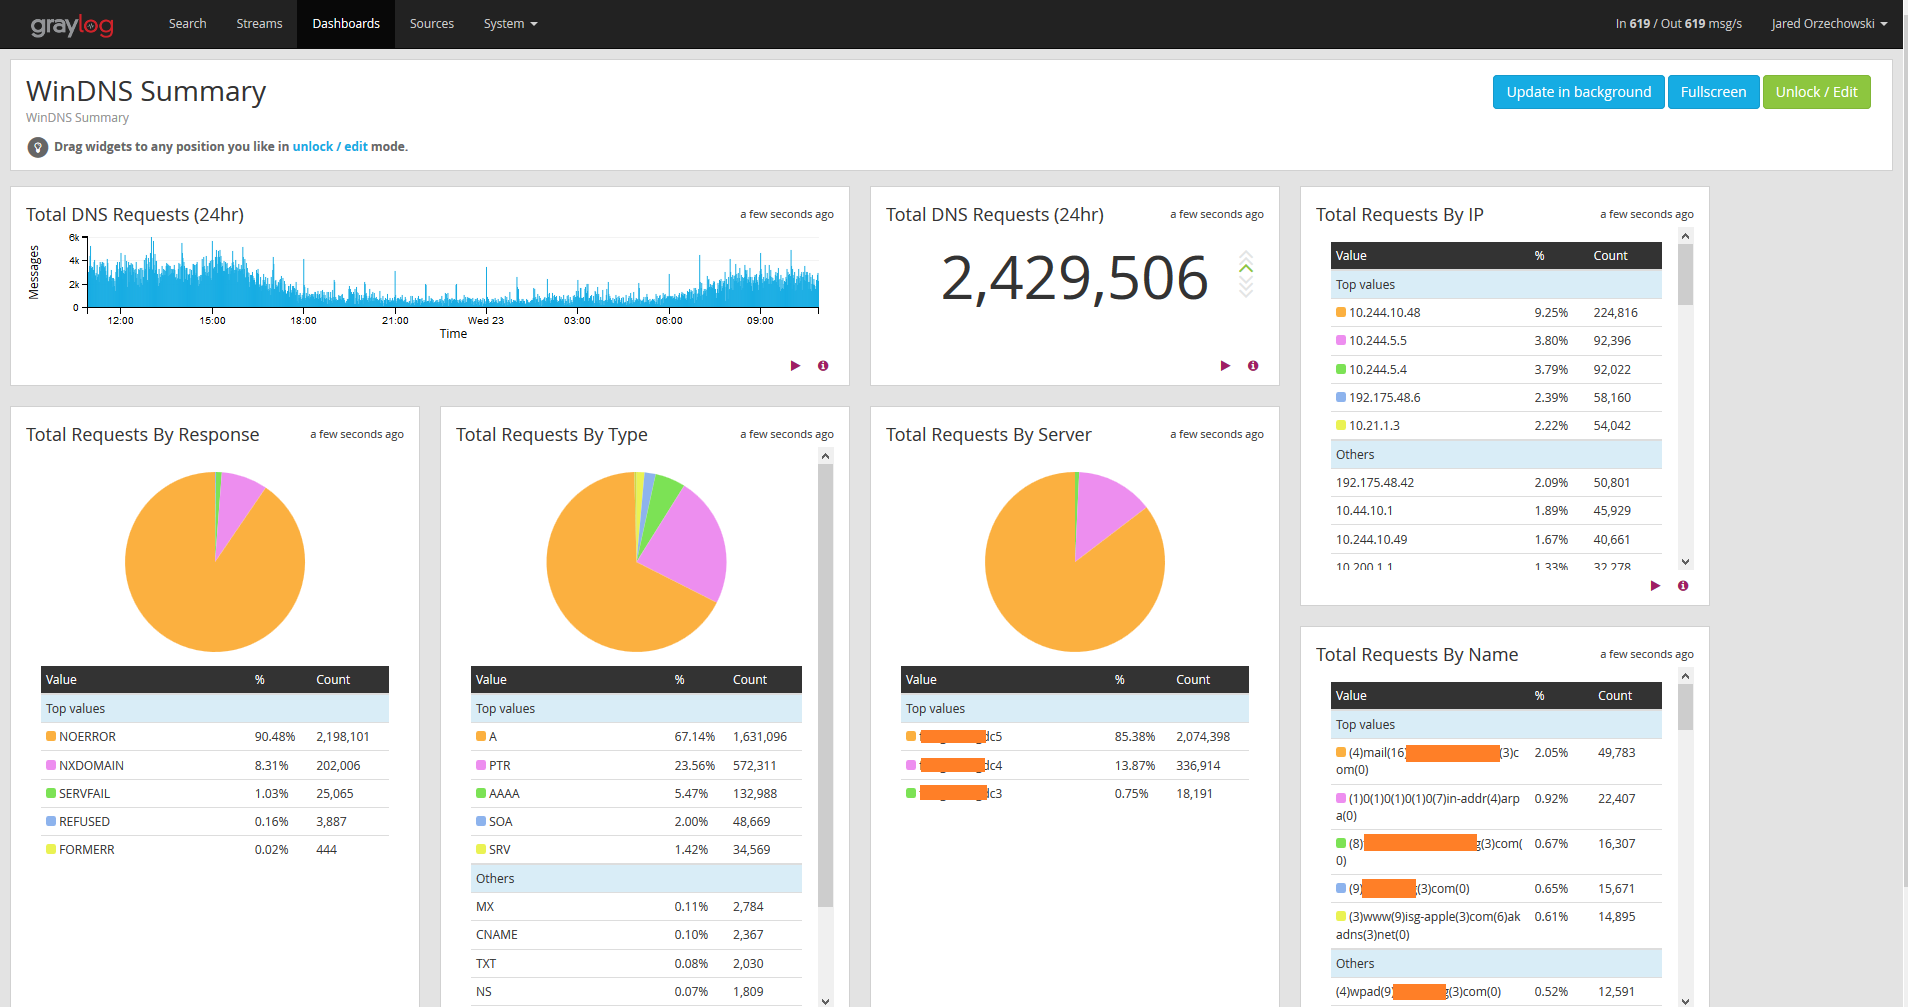The image size is (1908, 1007).
Task: Click the Unlock / Edit button
Action: [1816, 92]
